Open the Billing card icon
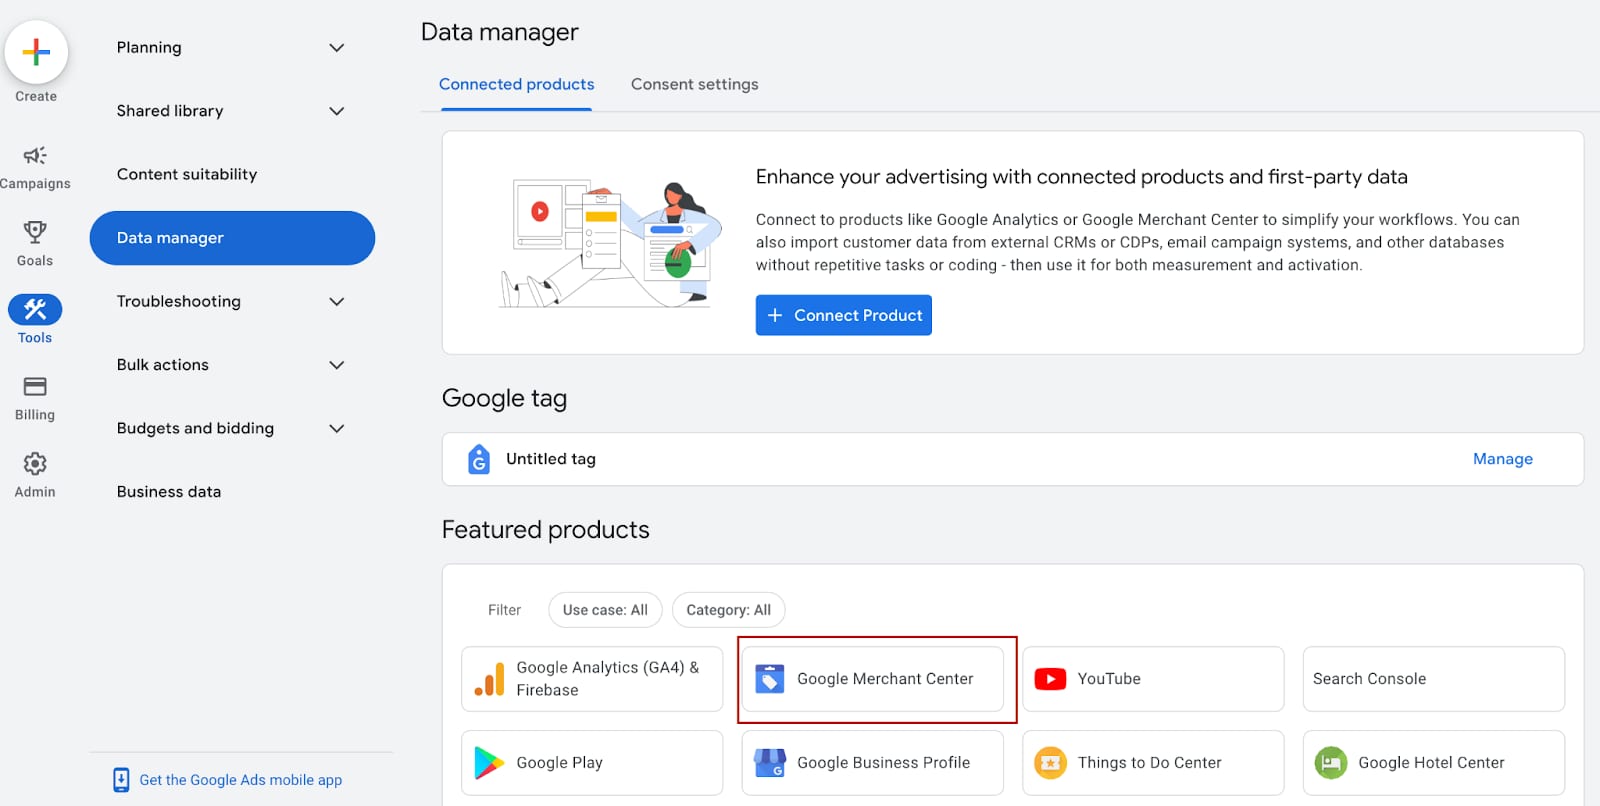 tap(35, 387)
